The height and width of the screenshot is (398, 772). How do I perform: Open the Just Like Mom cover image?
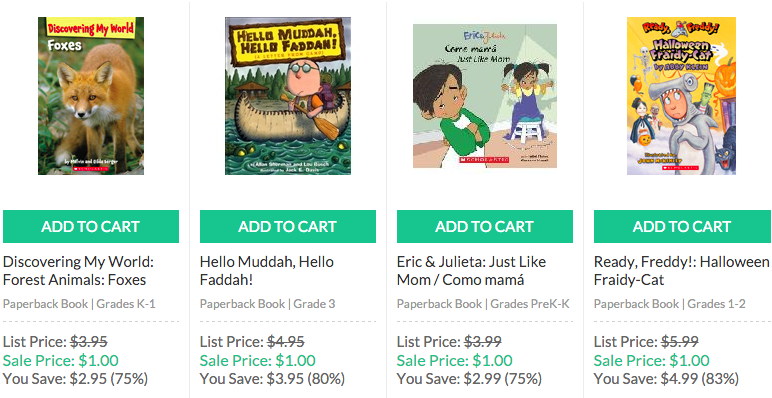[x=485, y=96]
